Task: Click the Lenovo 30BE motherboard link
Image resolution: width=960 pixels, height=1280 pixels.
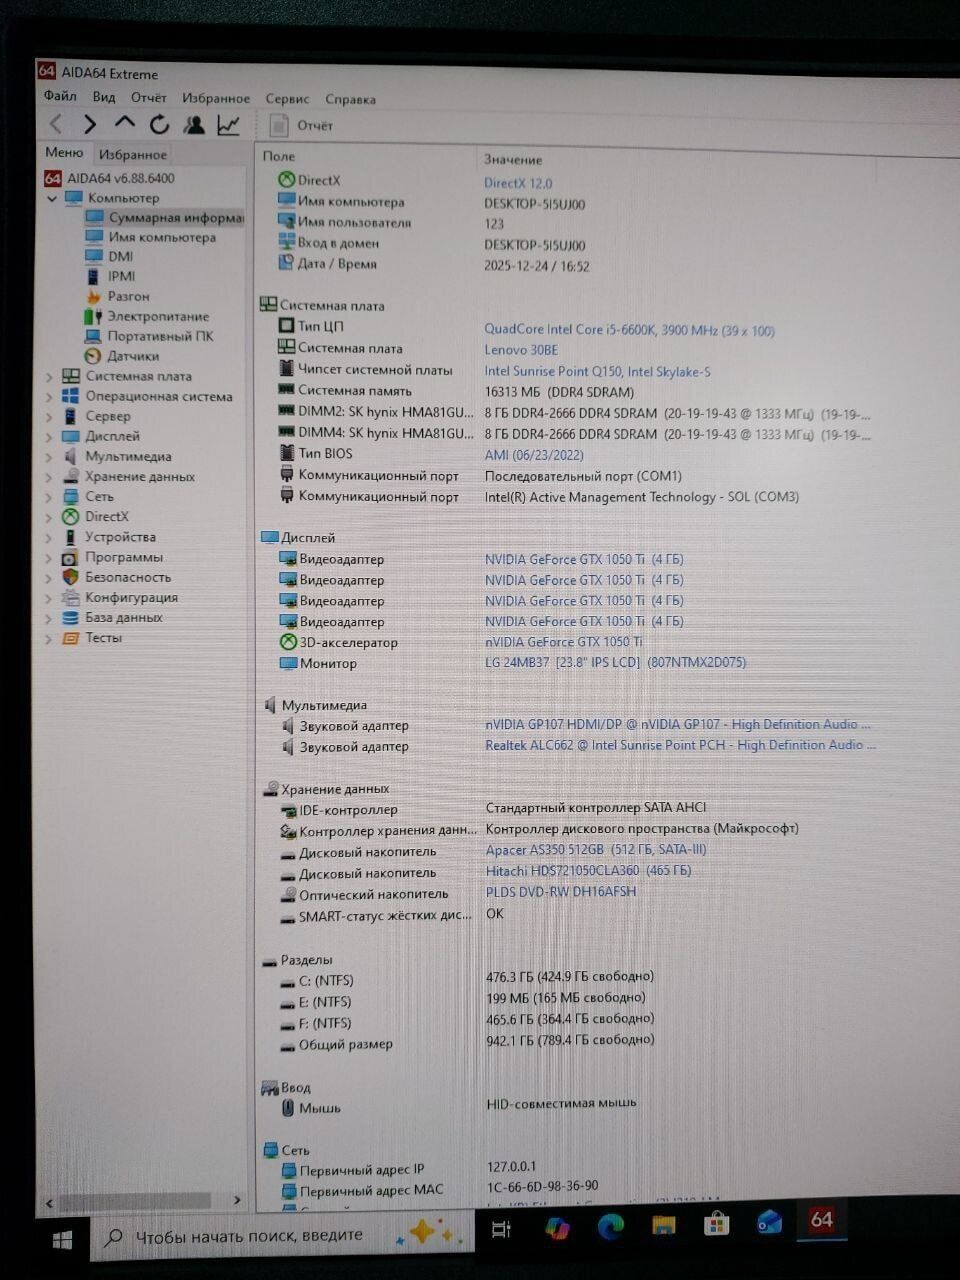Action: (x=521, y=350)
